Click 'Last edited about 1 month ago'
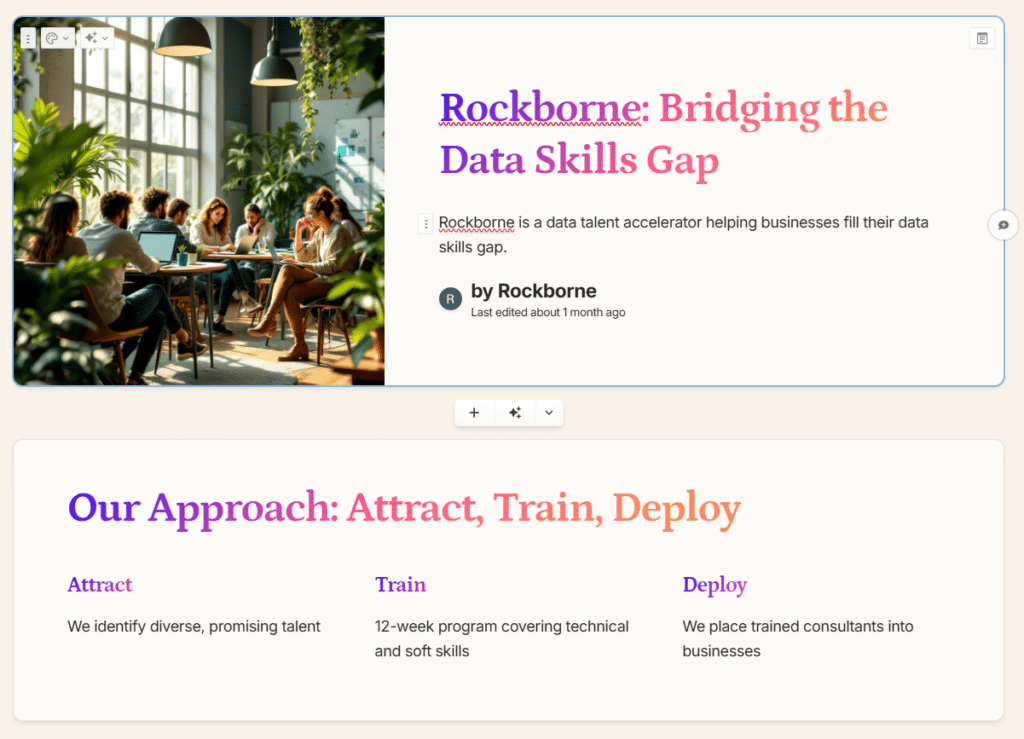1024x739 pixels. (548, 313)
